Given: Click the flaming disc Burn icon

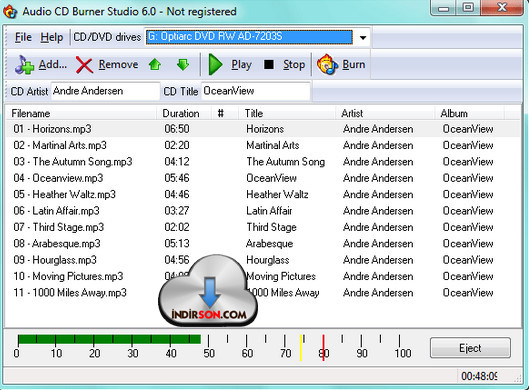Looking at the screenshot, I should point(327,64).
